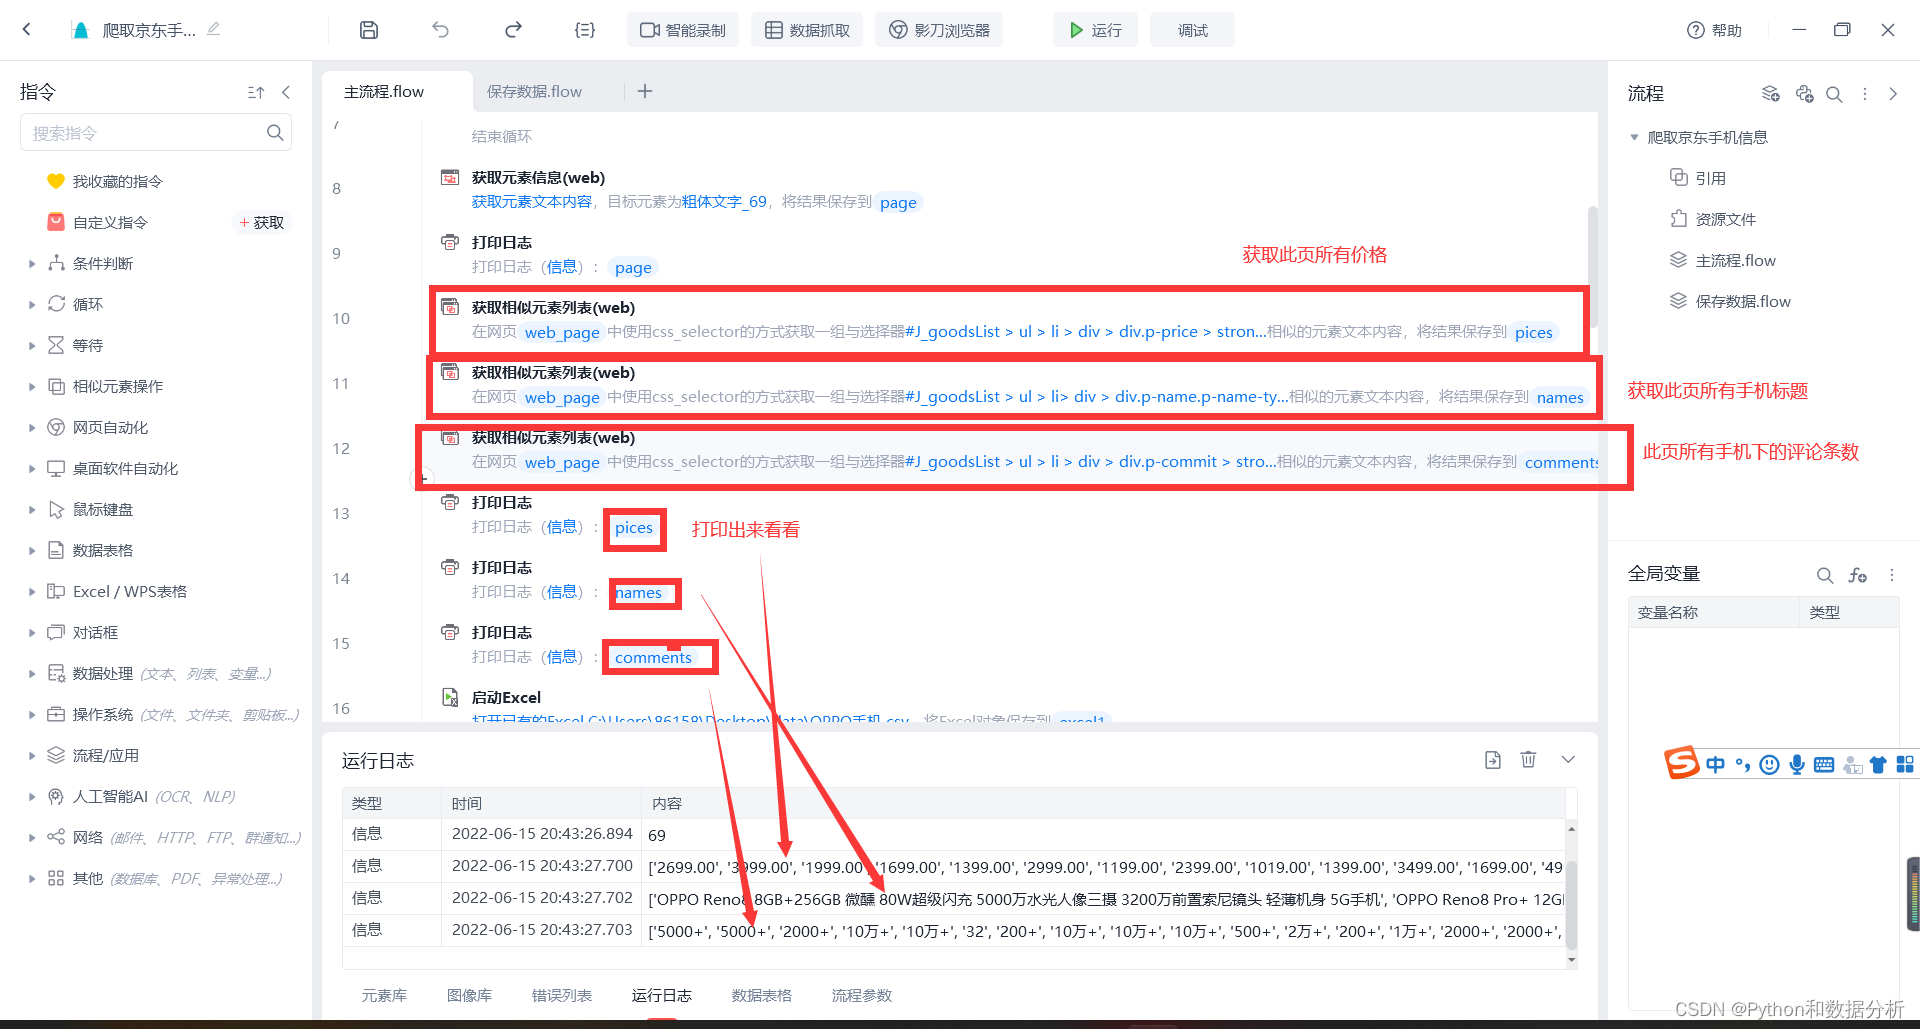Click the names variable in step 14
This screenshot has height=1029, width=1920.
638,593
